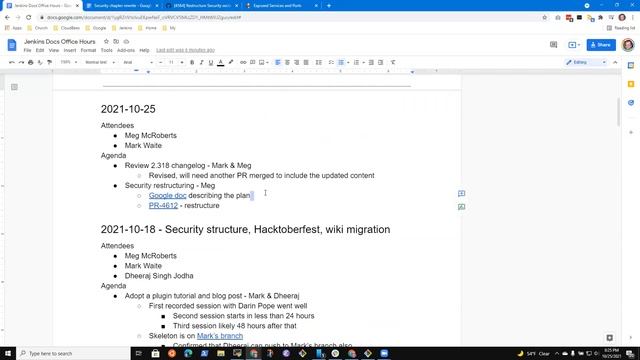Image resolution: width=640 pixels, height=360 pixels.
Task: Move the document with the folder icon
Action: pos(116,42)
